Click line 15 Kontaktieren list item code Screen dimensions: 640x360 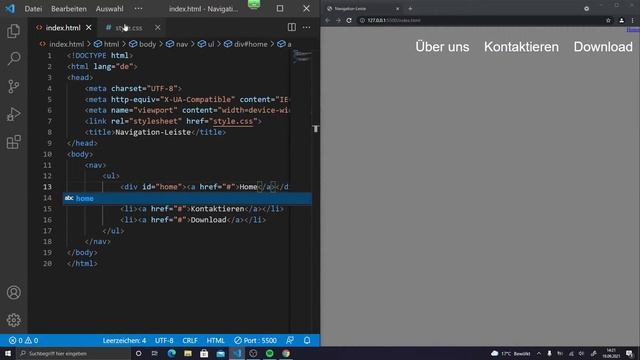[x=202, y=209]
